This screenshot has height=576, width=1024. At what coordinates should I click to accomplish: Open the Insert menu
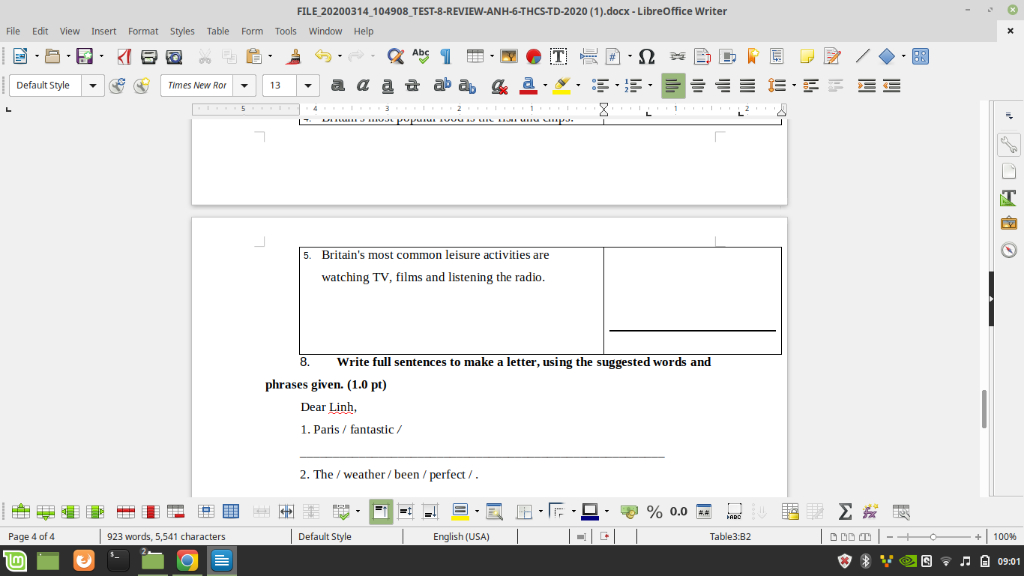coord(103,31)
